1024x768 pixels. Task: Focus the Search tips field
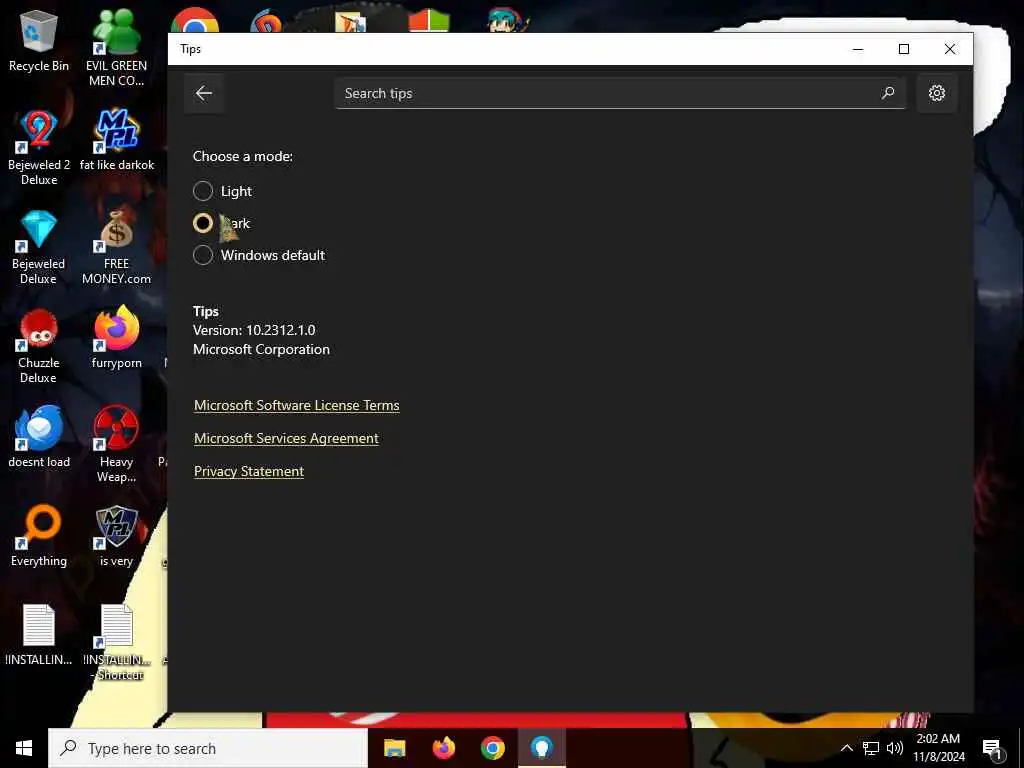(620, 93)
